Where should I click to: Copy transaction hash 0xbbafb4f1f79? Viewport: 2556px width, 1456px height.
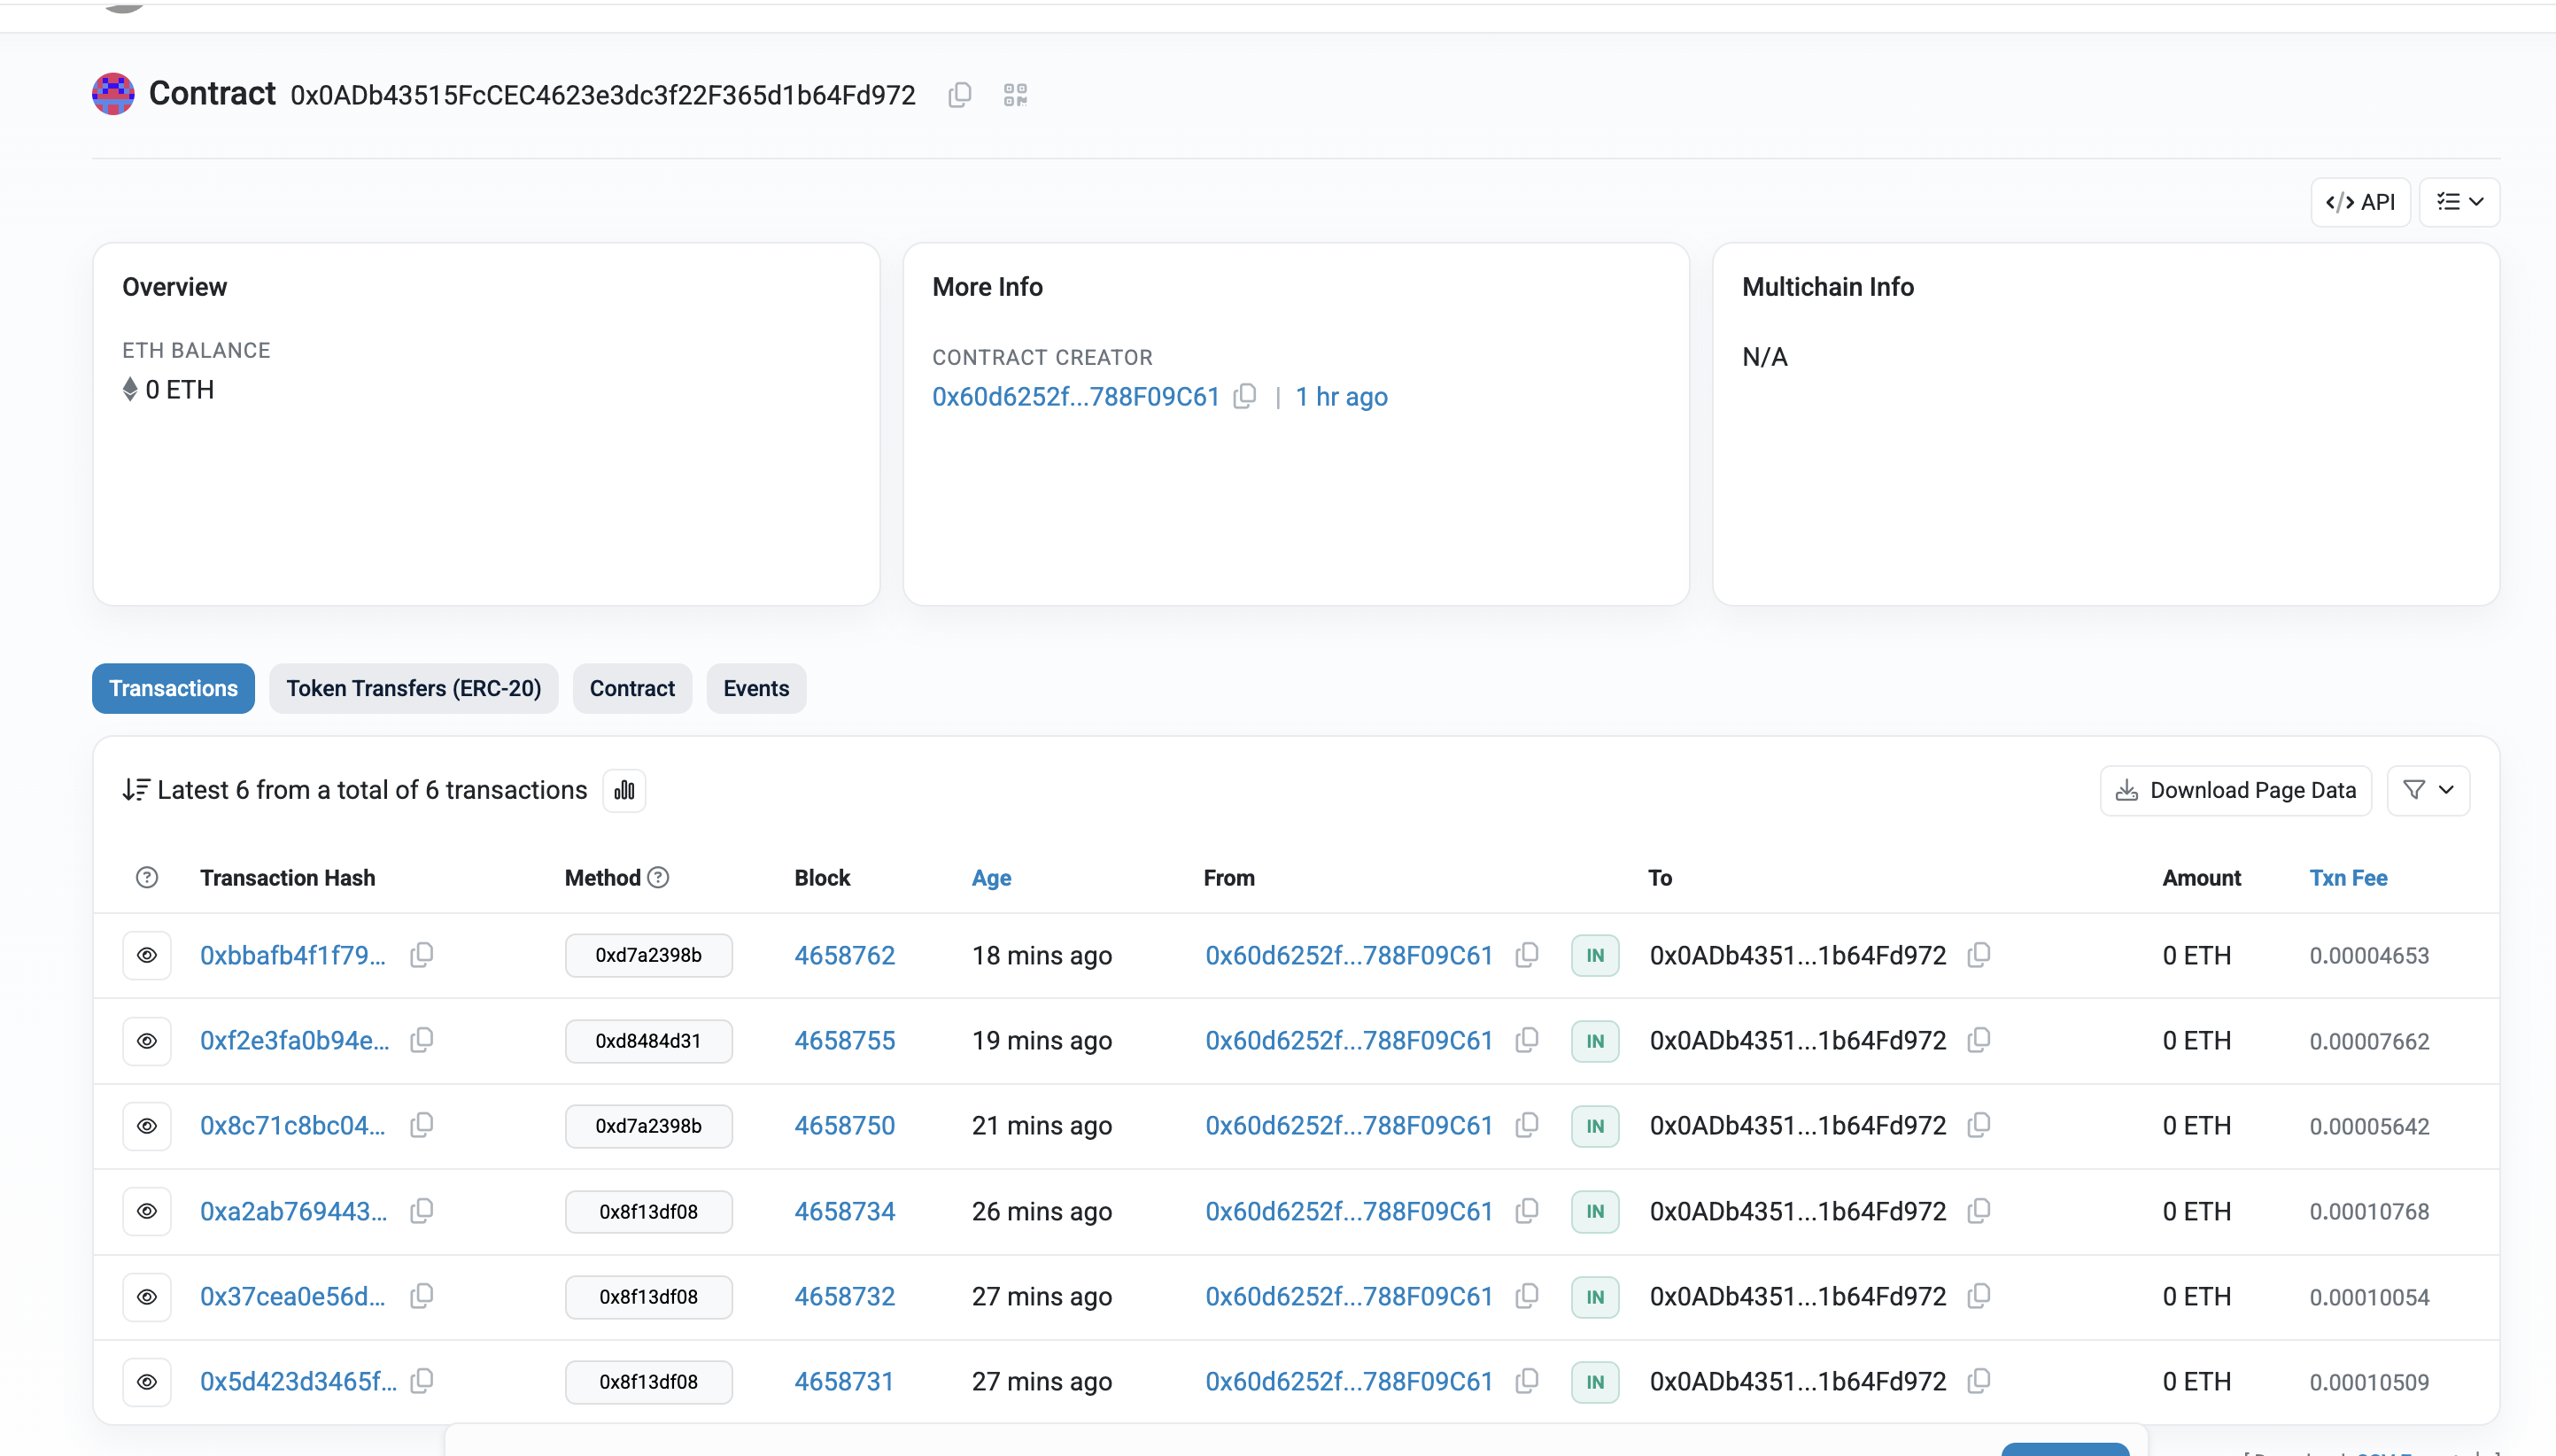[422, 955]
